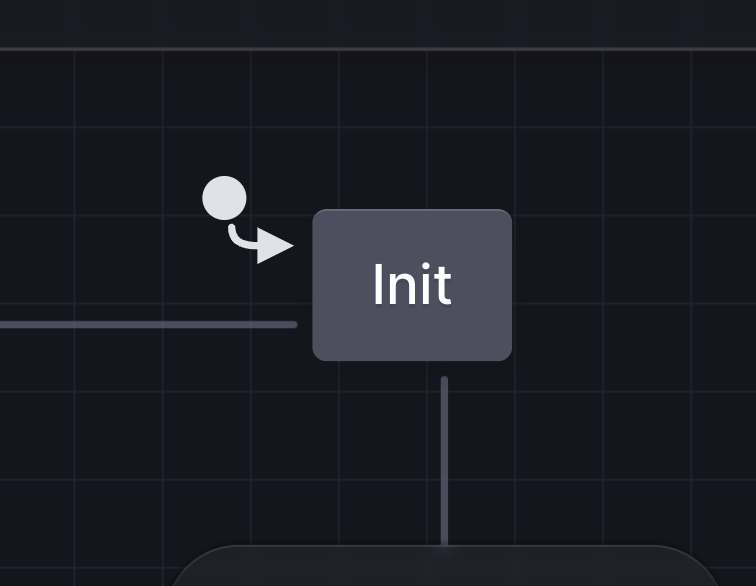Select the horizontal transition line left of Init
Screen dimensions: 756x586
(x=150, y=324)
